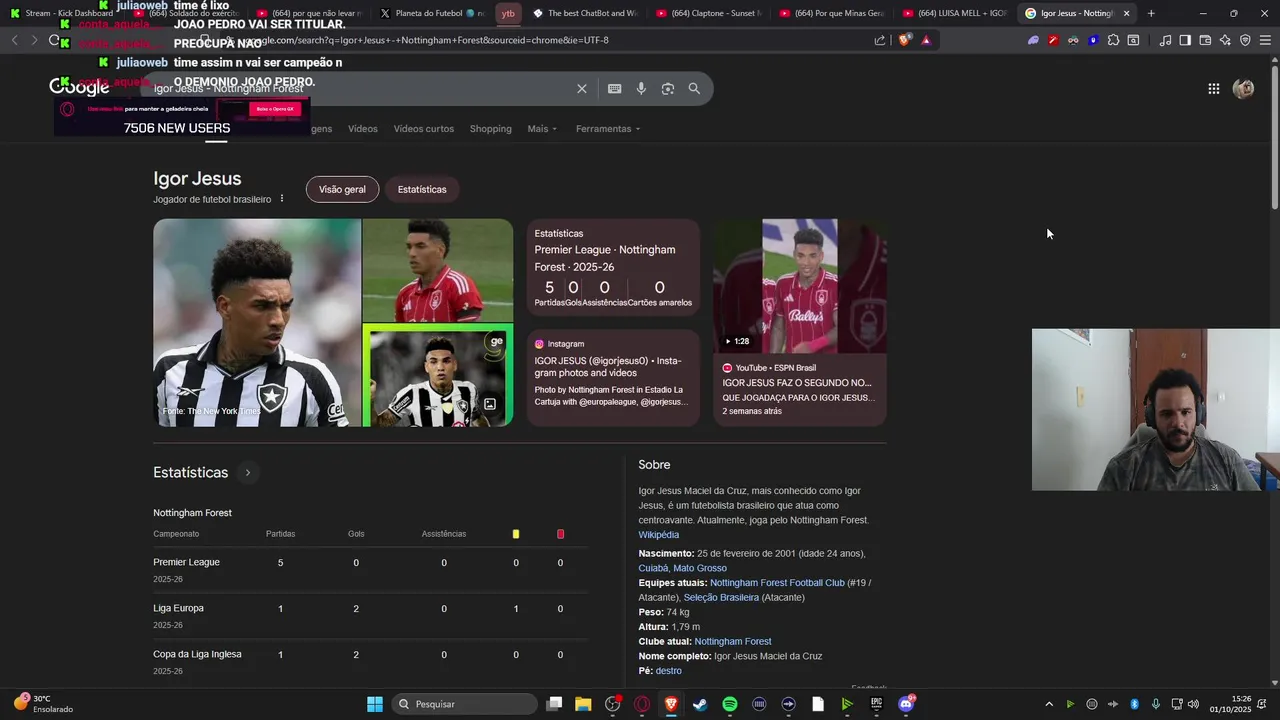This screenshot has width=1280, height=720.
Task: Open the Instagram IGOR JESUS result card
Action: click(x=613, y=377)
